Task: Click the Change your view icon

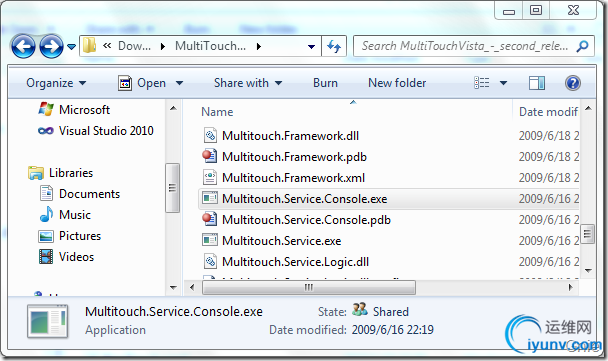Action: coord(482,83)
